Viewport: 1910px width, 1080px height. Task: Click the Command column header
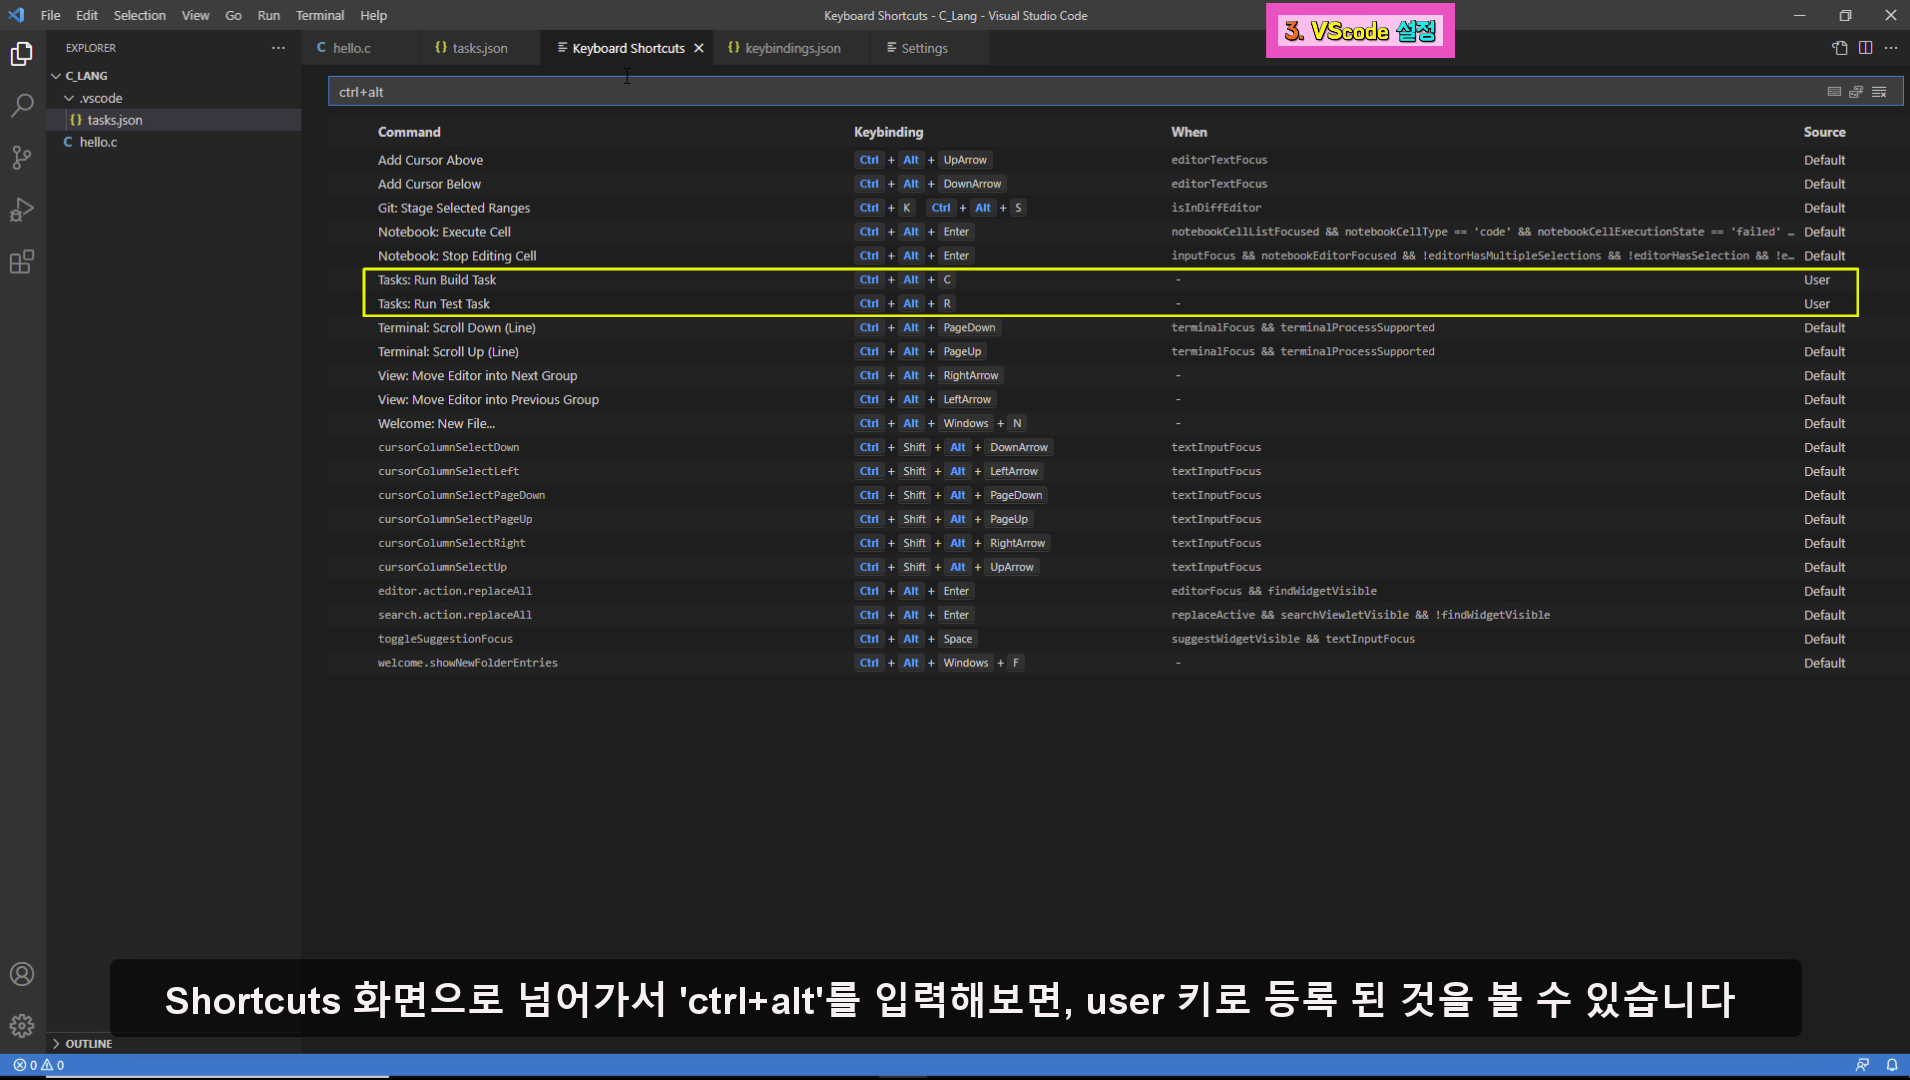coord(409,132)
